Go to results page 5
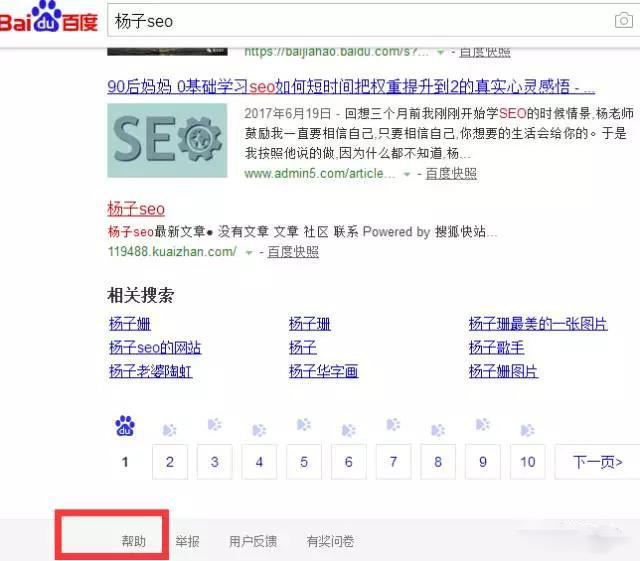Image resolution: width=640 pixels, height=561 pixels. tap(304, 462)
